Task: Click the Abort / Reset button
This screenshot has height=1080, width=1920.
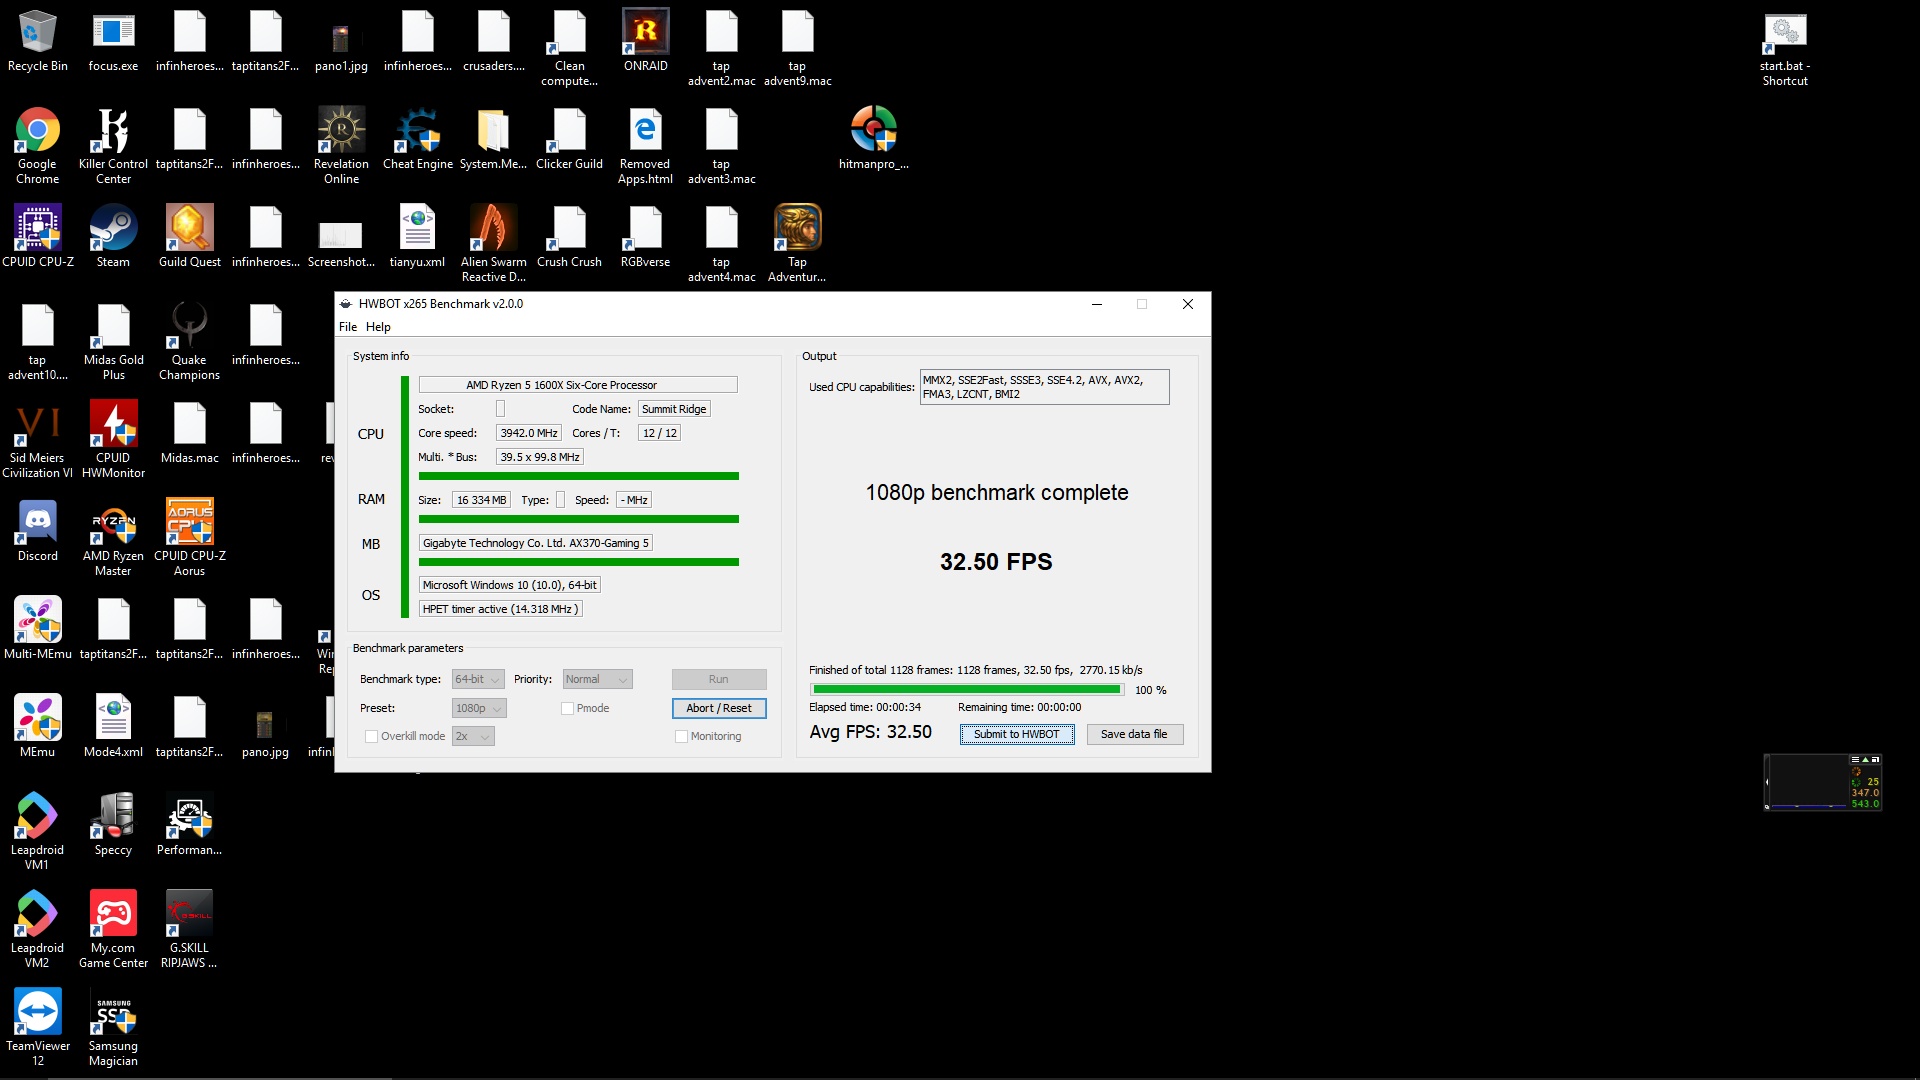Action: click(x=719, y=708)
